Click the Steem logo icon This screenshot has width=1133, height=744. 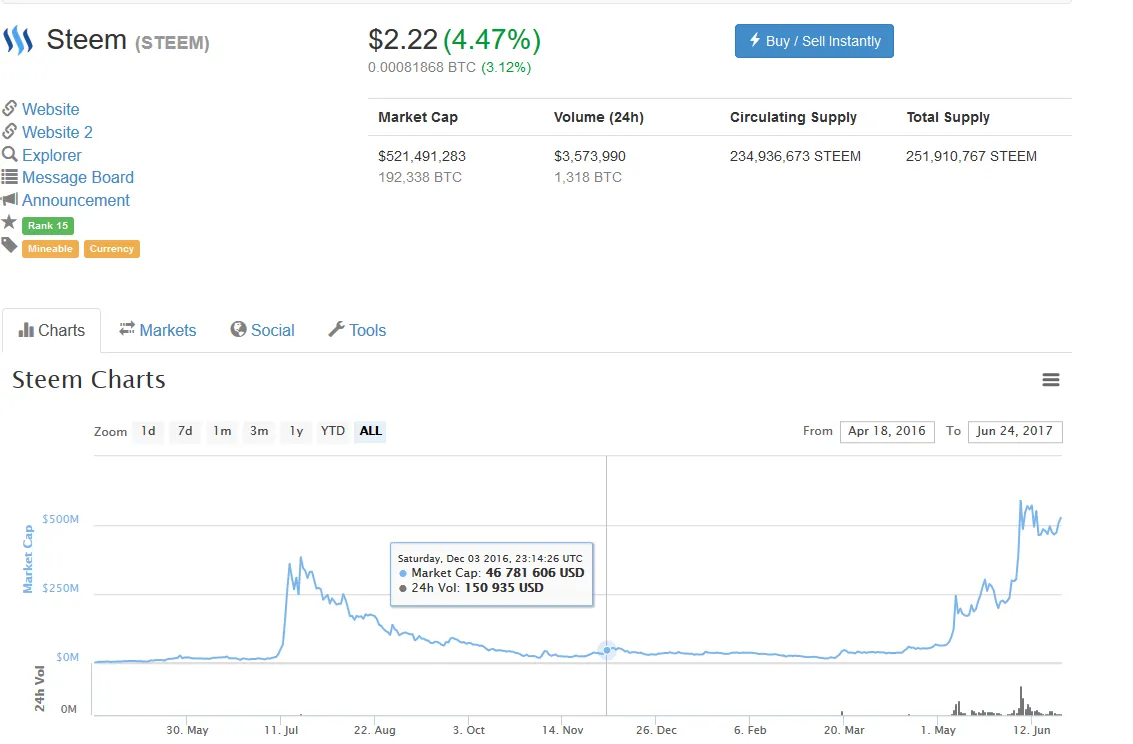pyautogui.click(x=18, y=40)
